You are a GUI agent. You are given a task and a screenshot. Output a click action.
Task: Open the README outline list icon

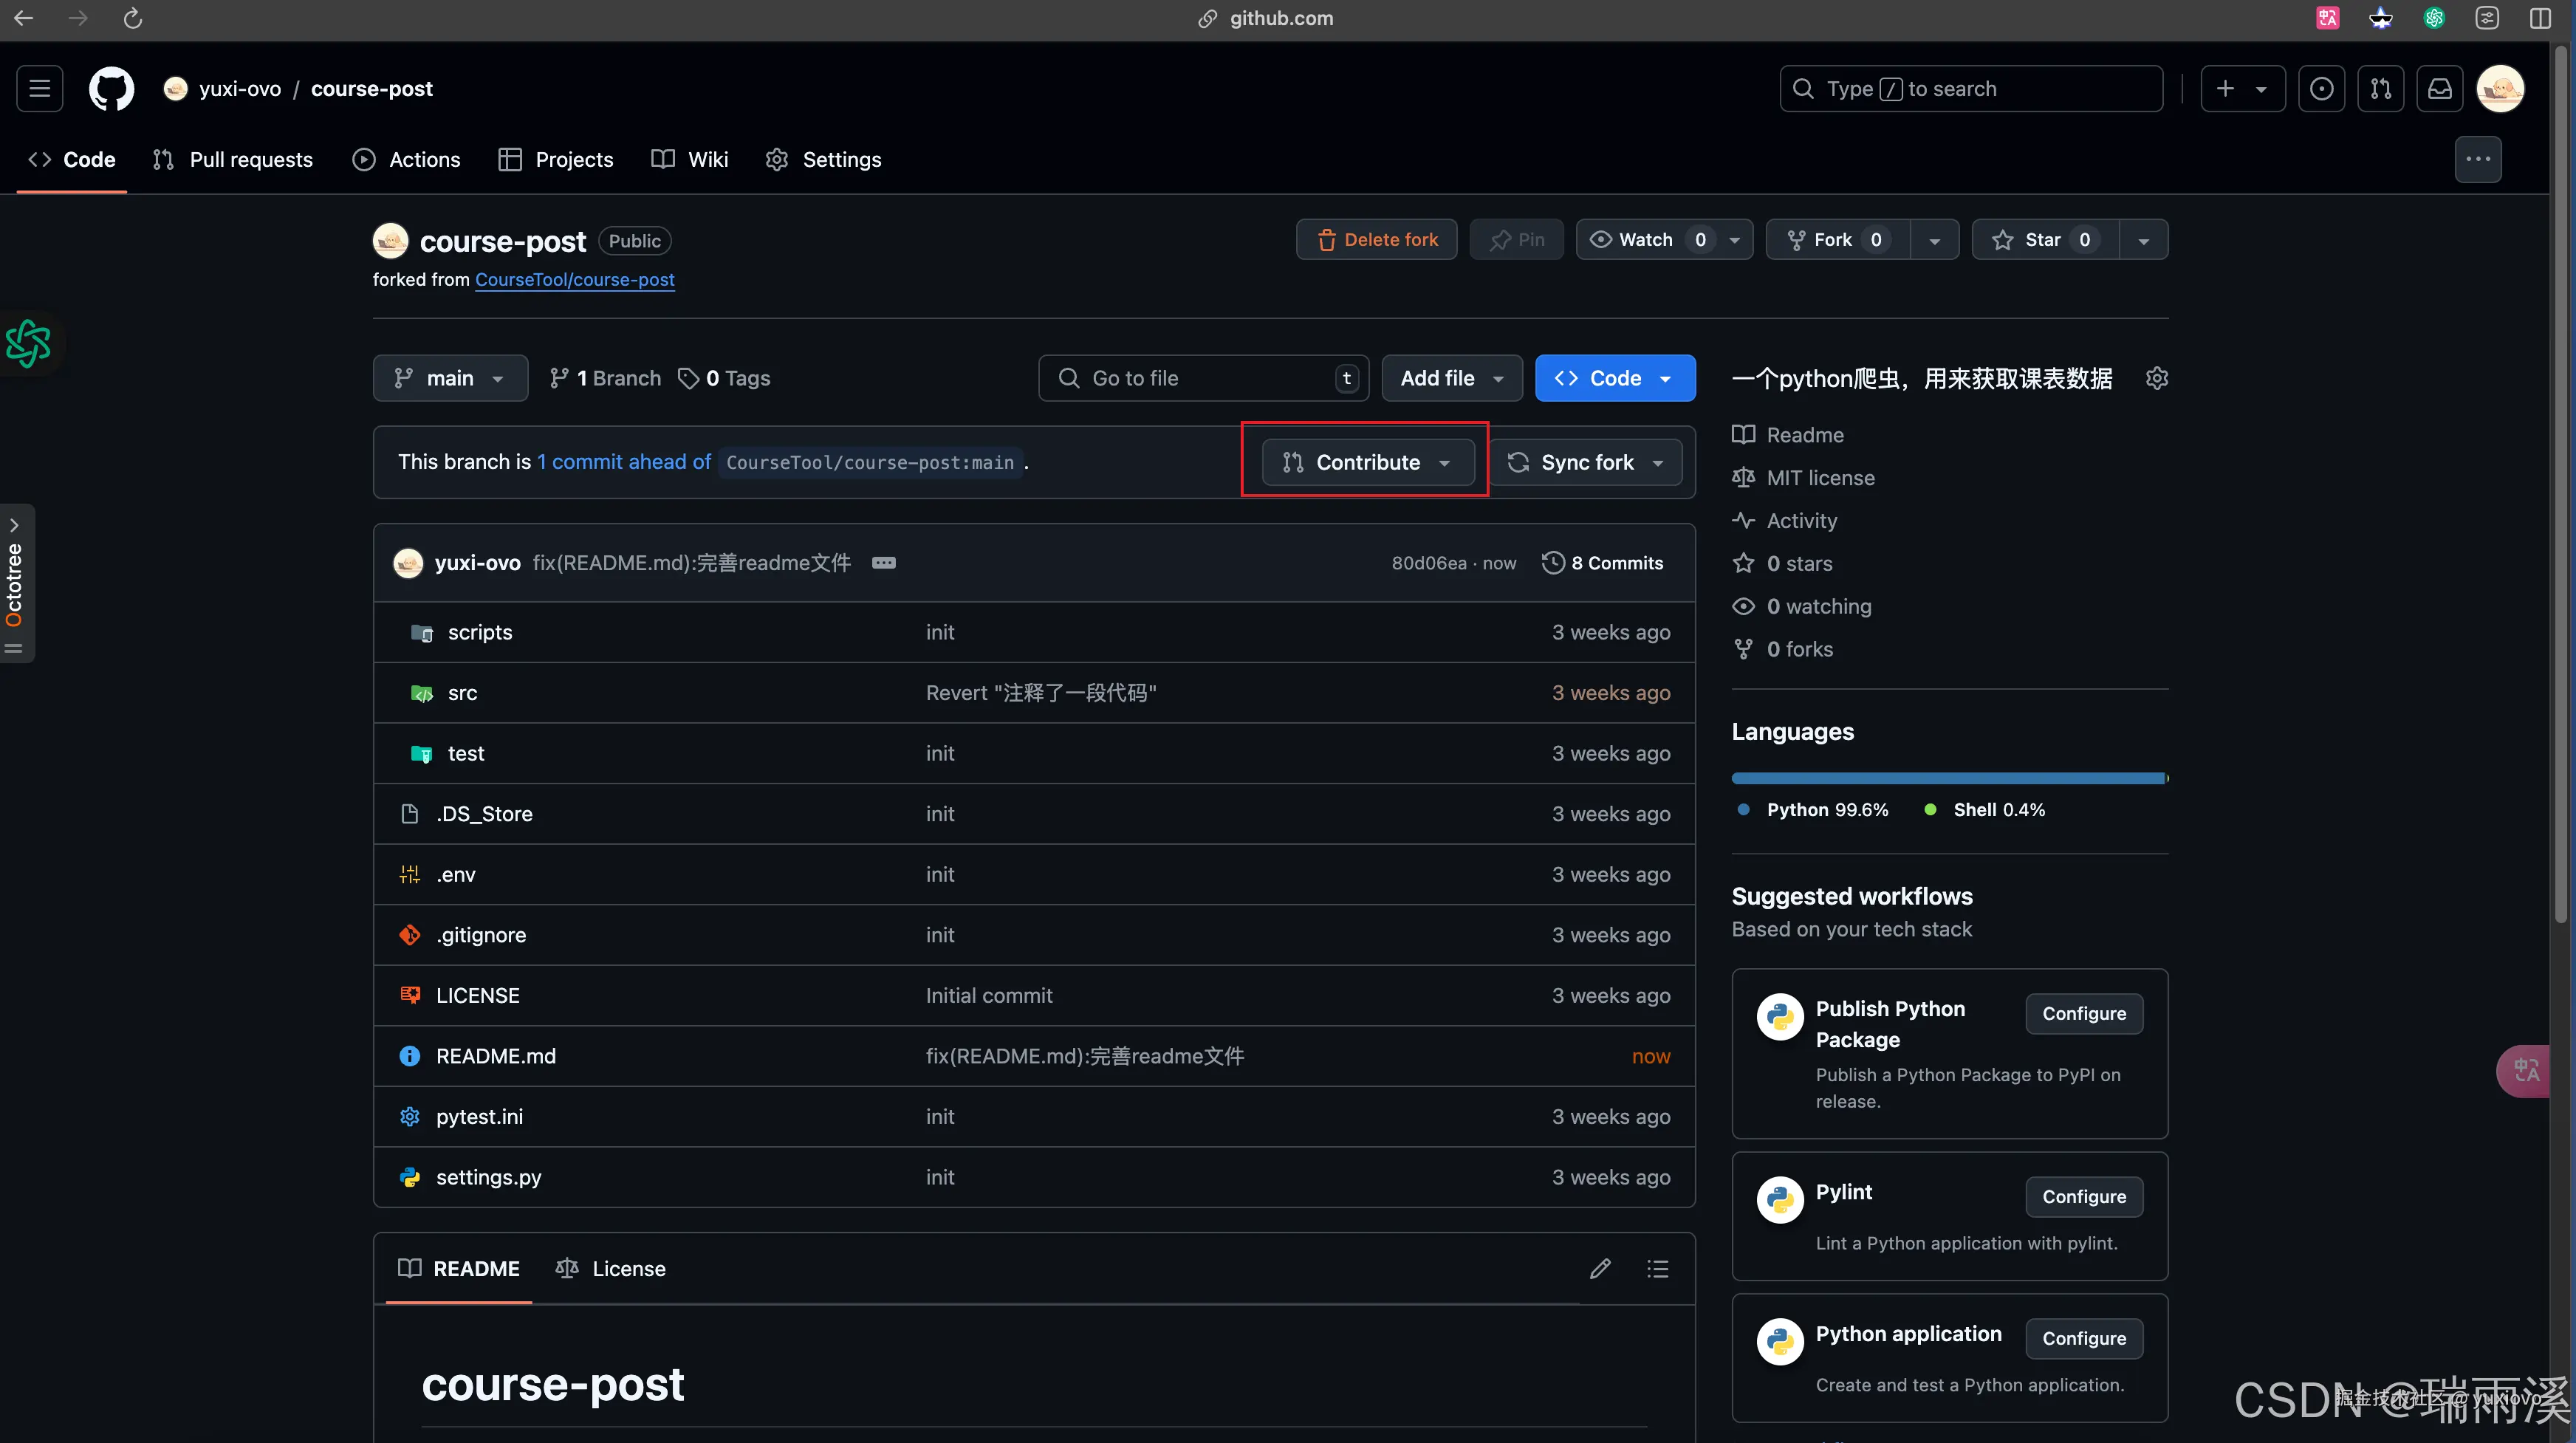(1657, 1268)
